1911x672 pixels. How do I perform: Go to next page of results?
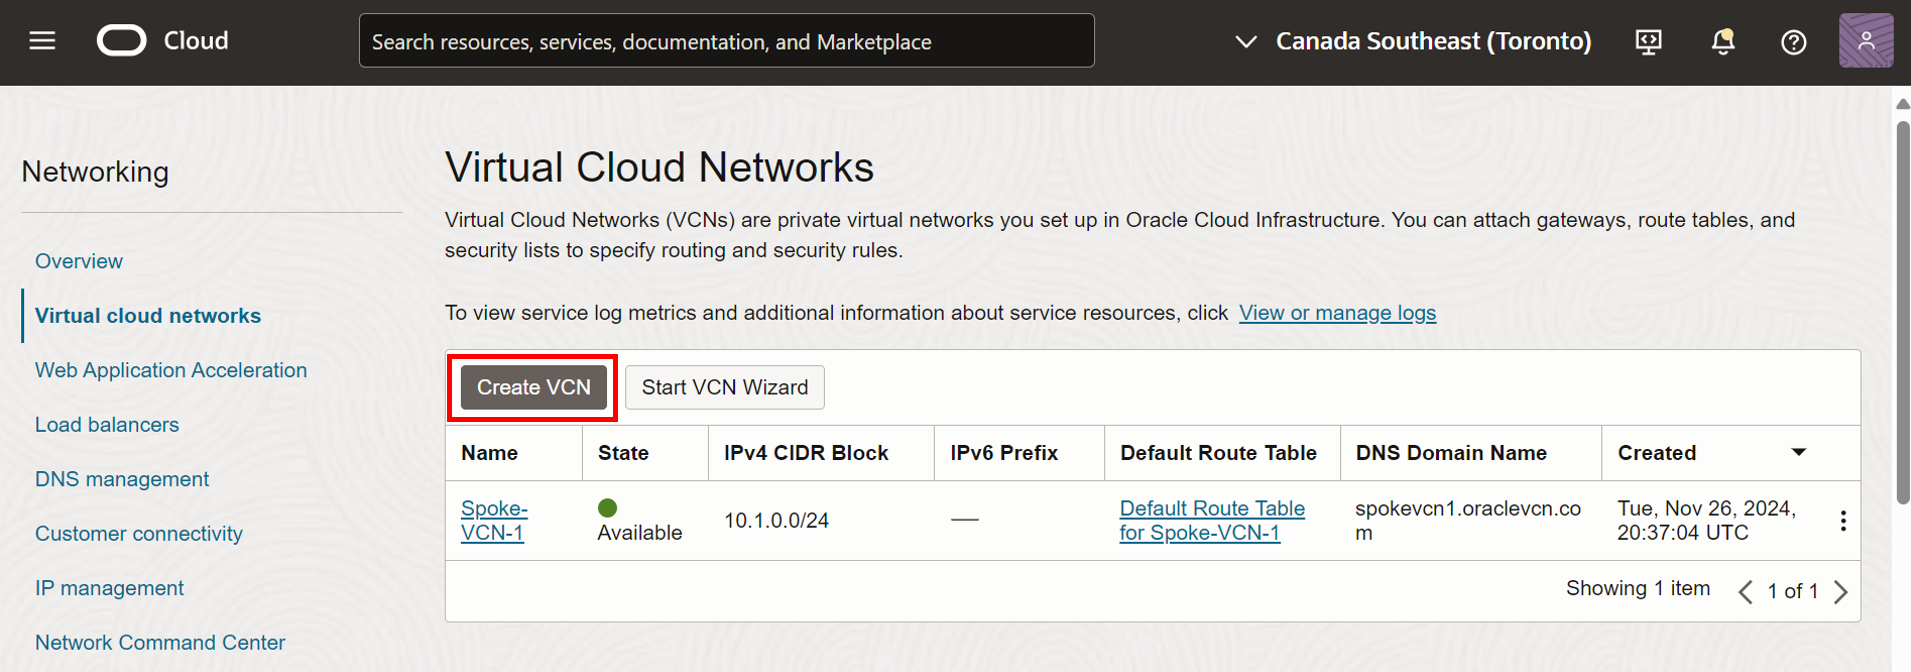[1841, 592]
